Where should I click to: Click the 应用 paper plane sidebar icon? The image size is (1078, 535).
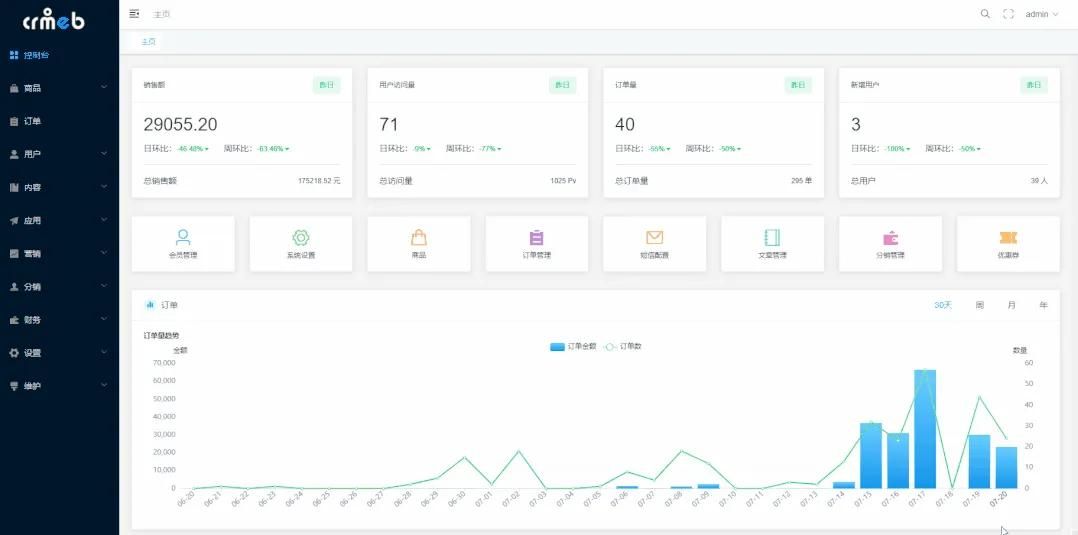[x=14, y=221]
